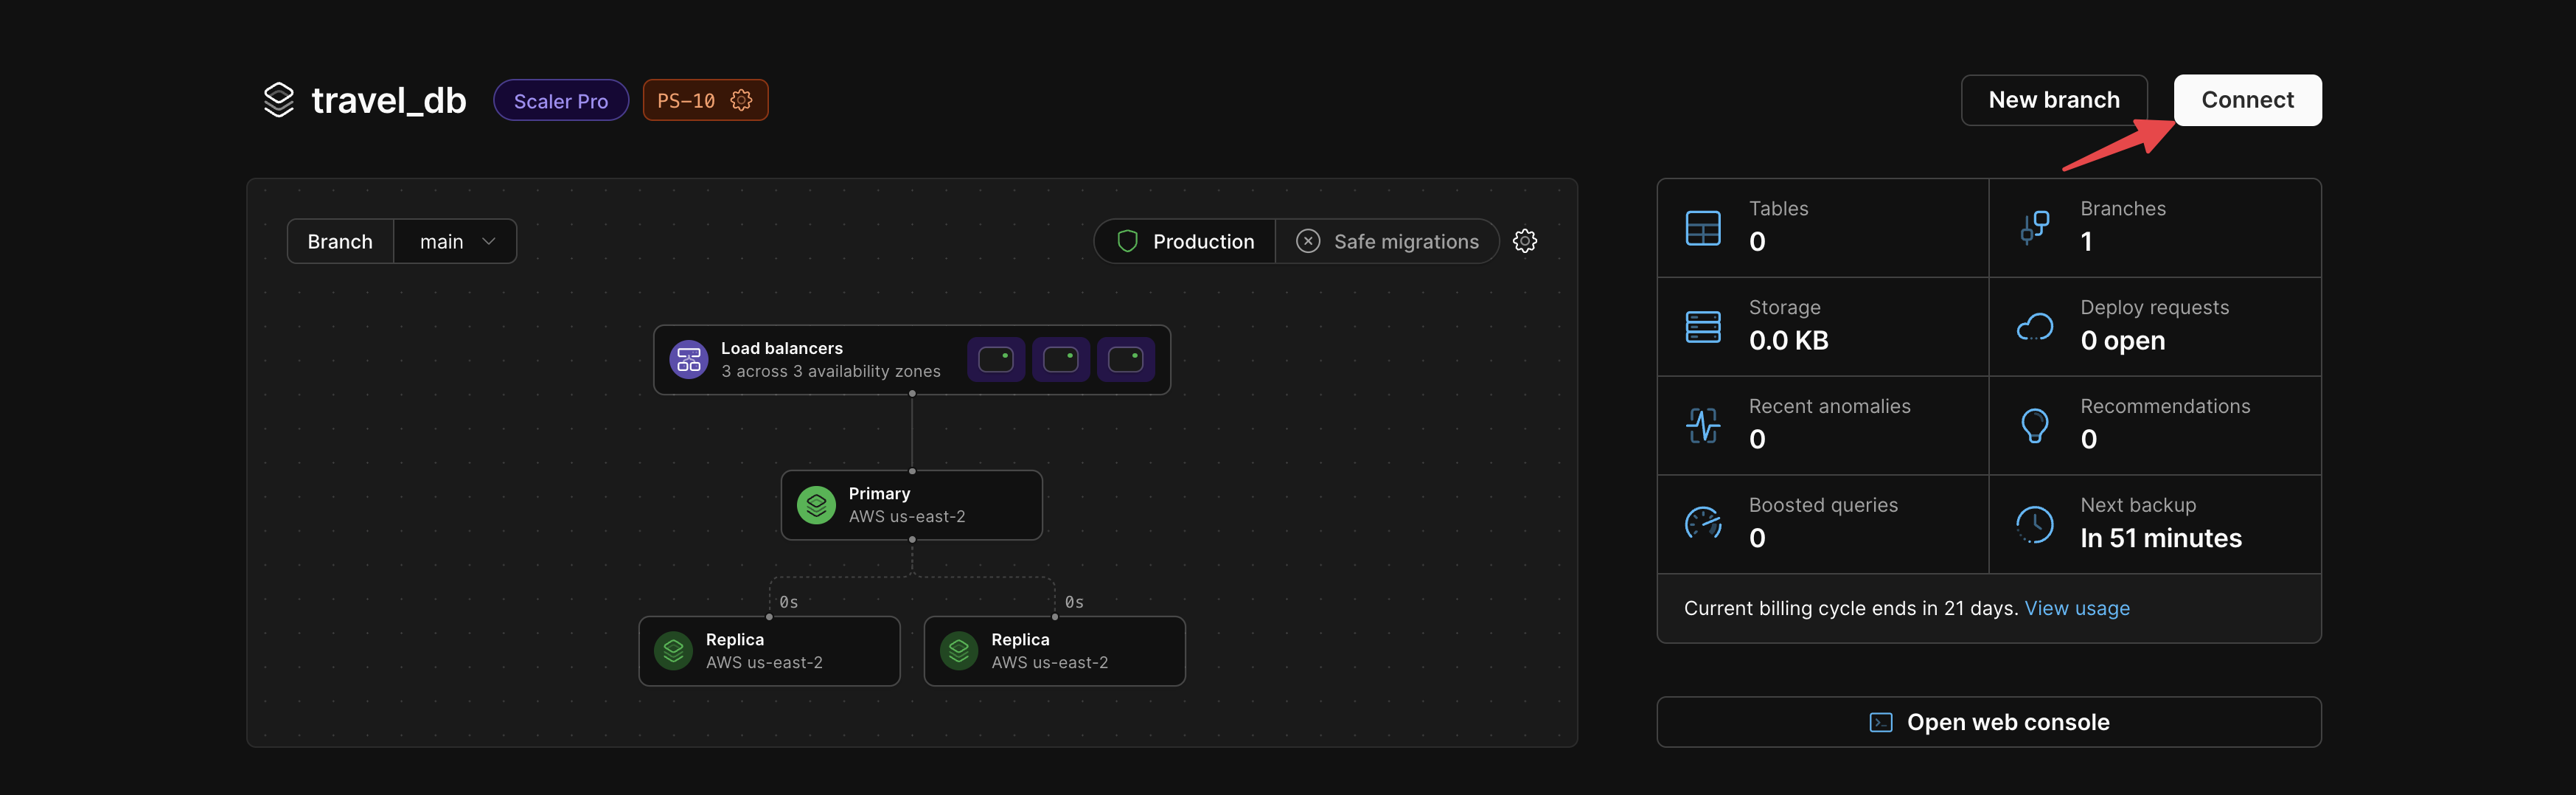This screenshot has height=795, width=2576.
Task: Click the gear icon on the PS-10 badge
Action: [740, 100]
